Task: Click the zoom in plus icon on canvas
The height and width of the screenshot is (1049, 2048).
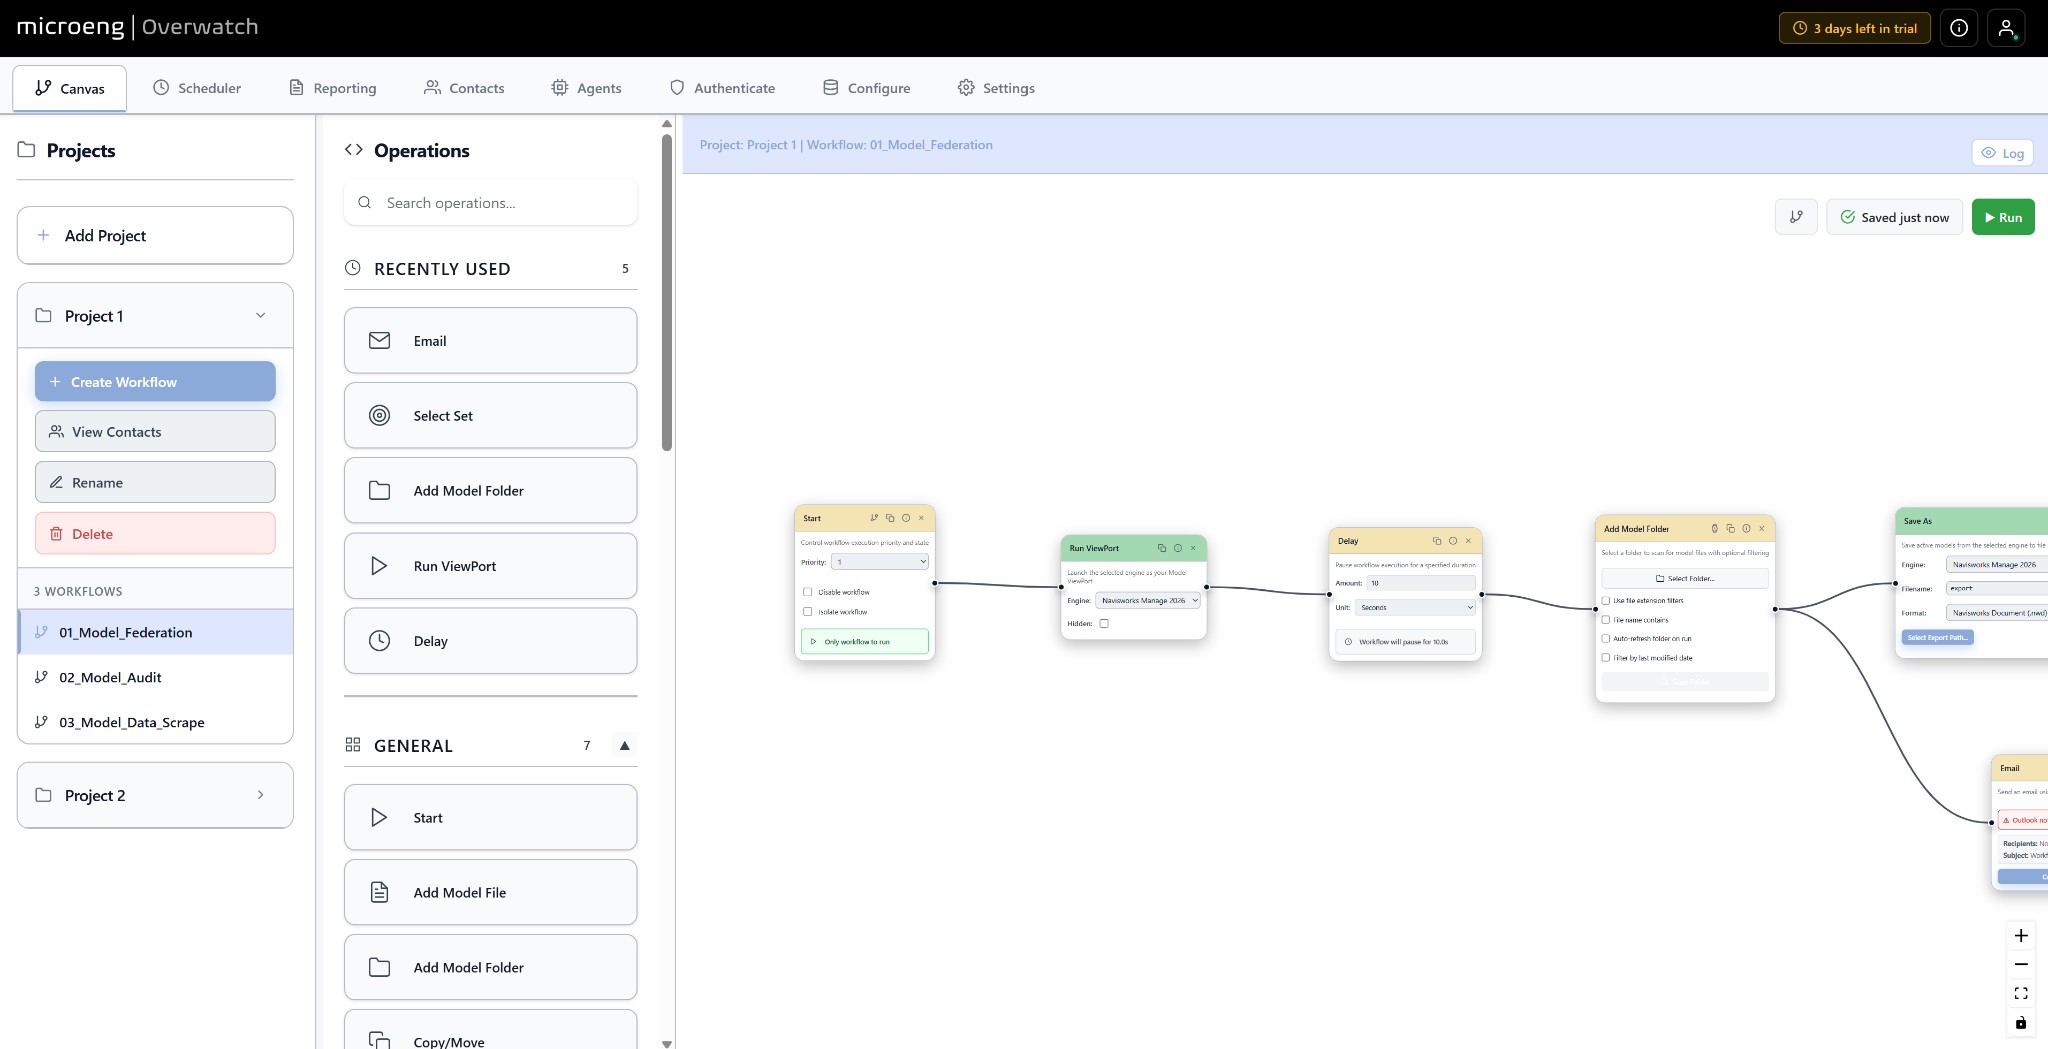Action: [x=2020, y=936]
